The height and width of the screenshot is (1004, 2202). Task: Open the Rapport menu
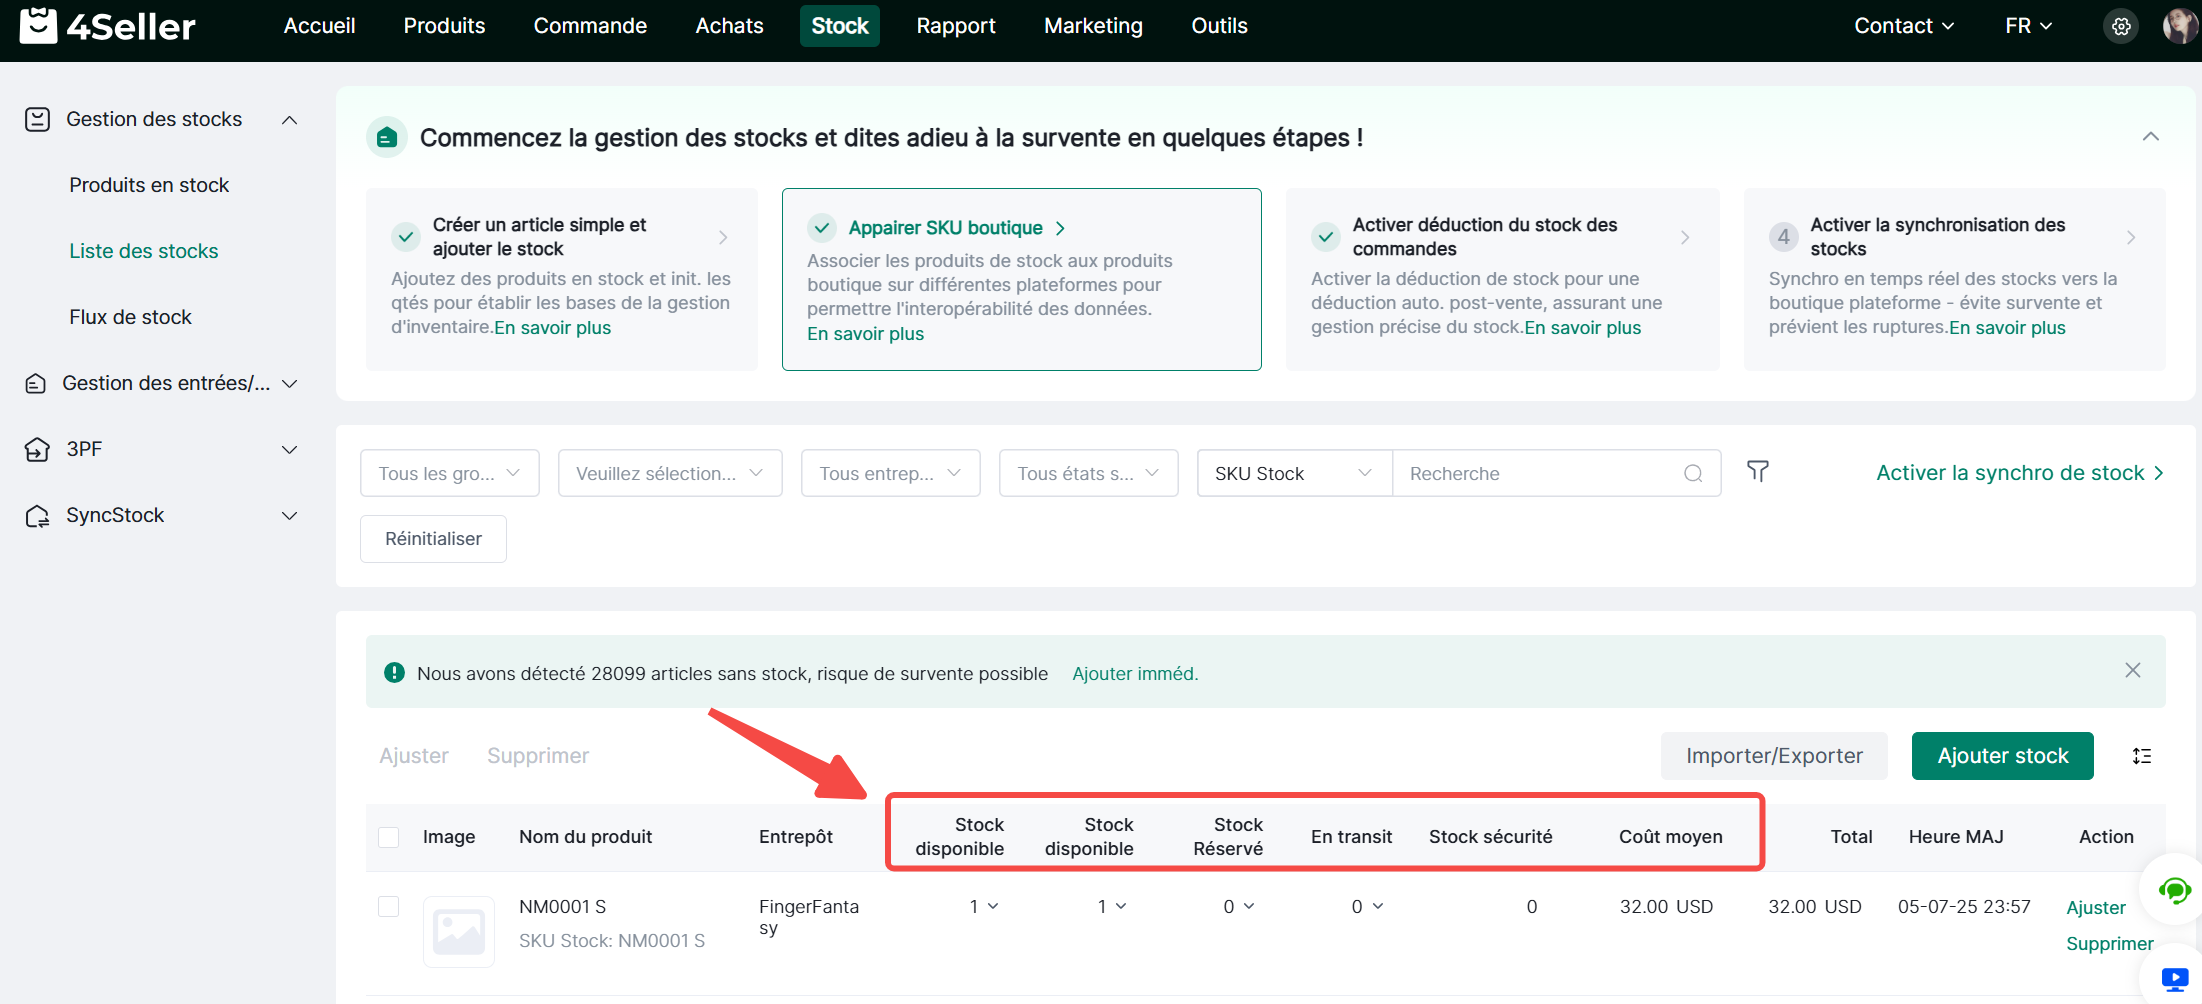click(955, 26)
